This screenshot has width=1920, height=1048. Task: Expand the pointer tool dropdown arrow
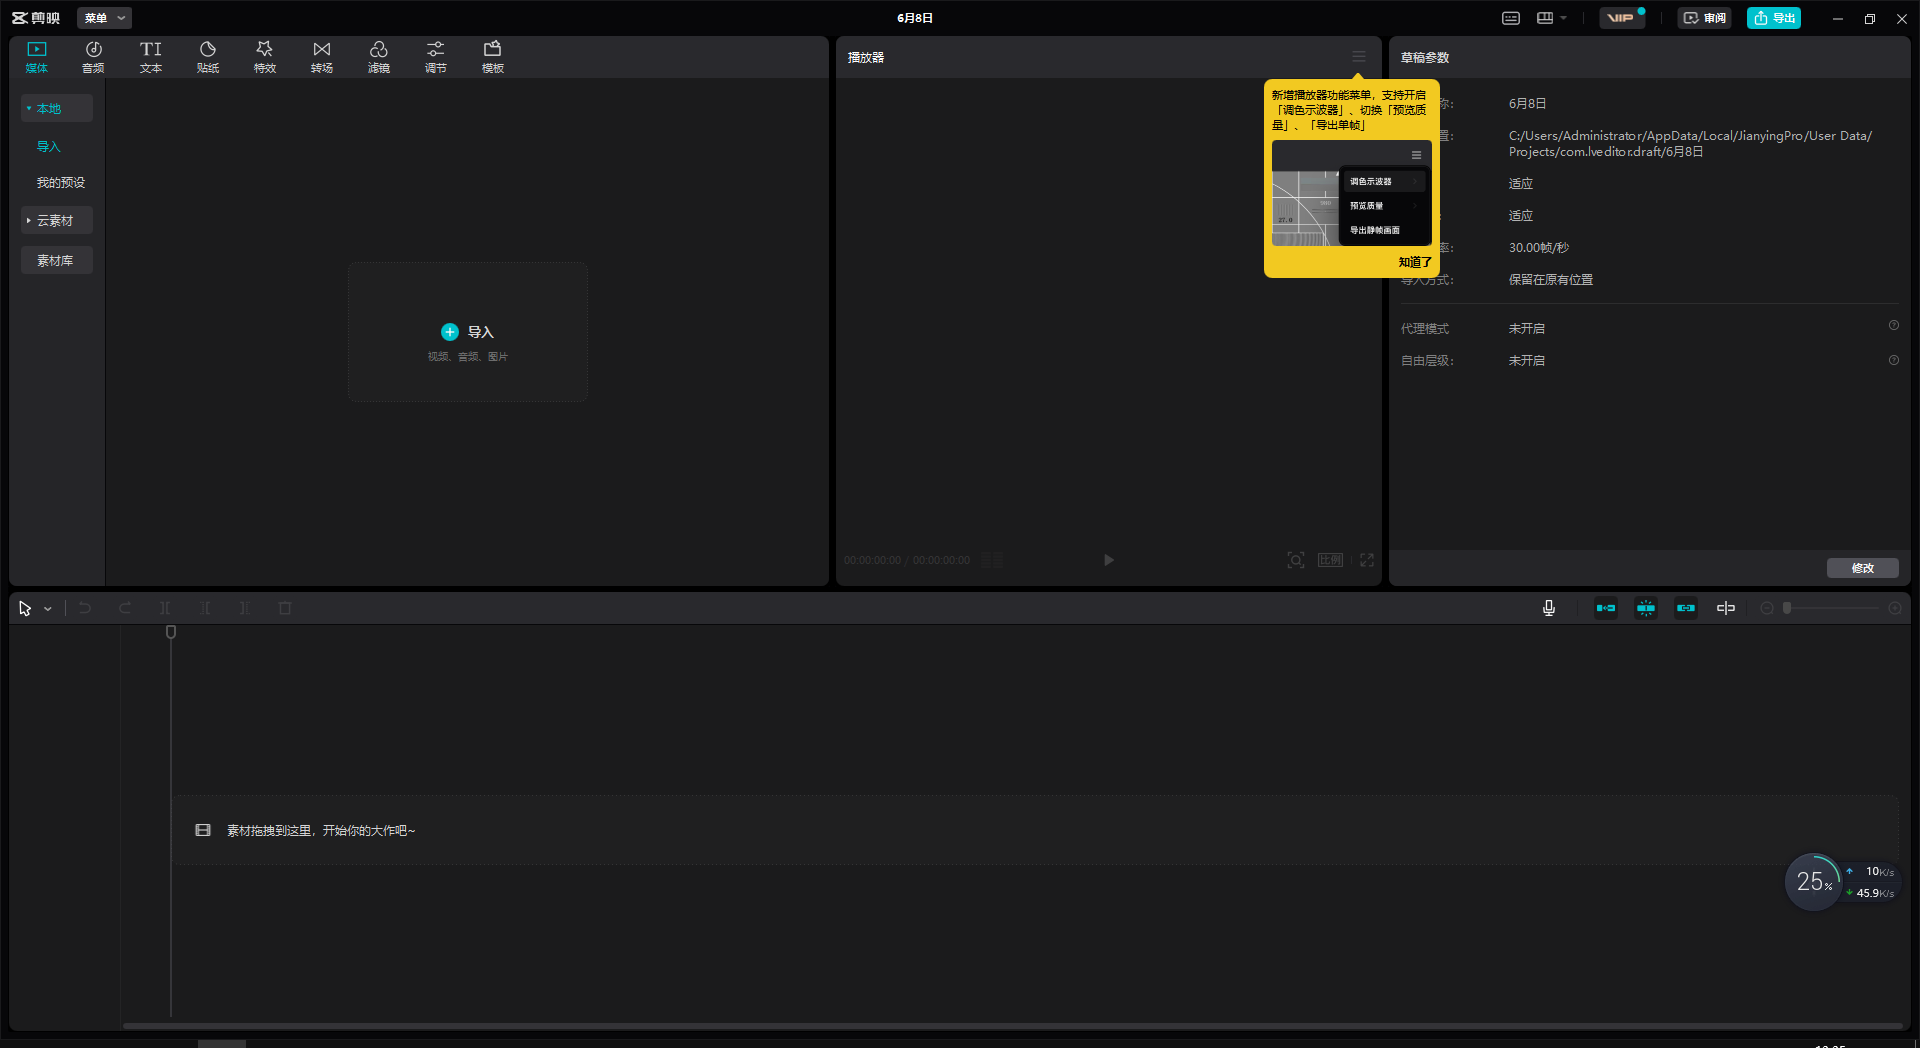[47, 609]
